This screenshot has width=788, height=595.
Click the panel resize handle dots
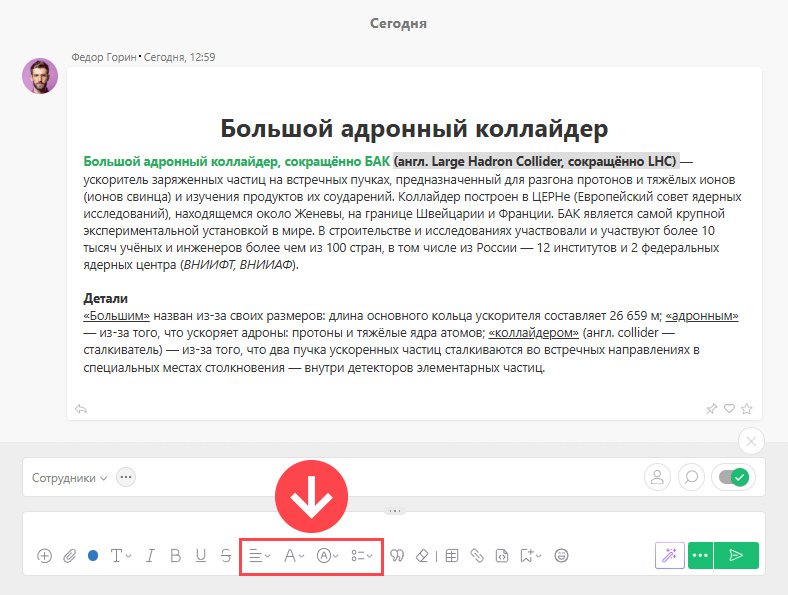click(x=395, y=511)
